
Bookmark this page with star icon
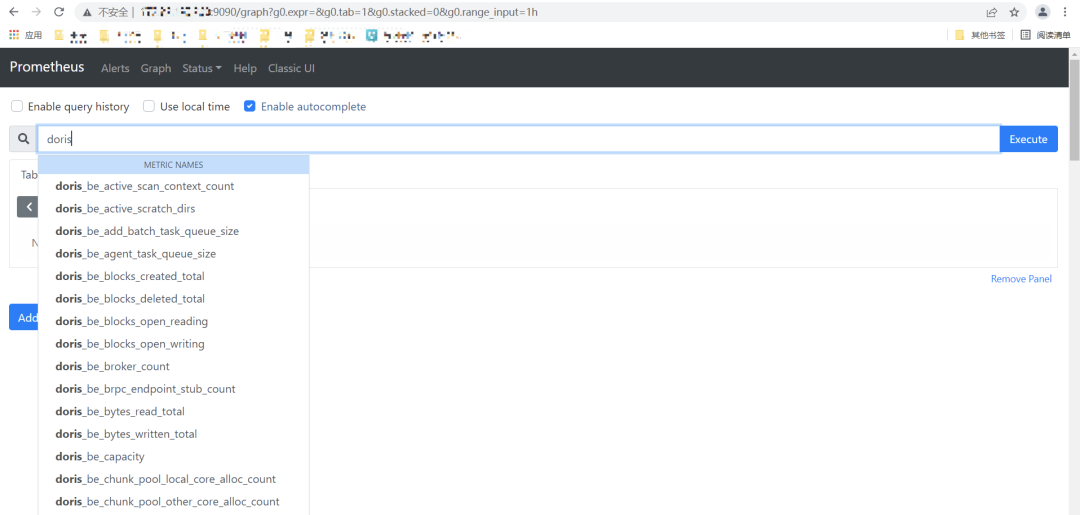coord(1014,12)
